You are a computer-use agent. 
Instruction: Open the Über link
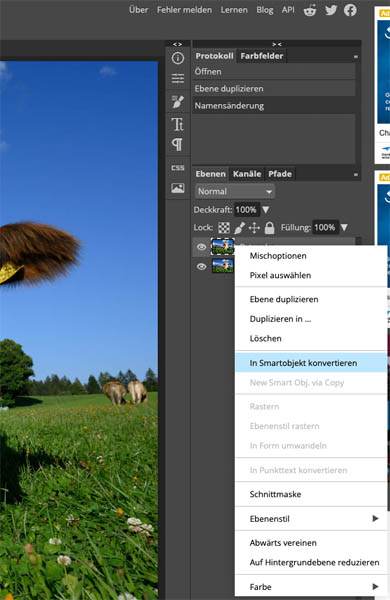click(x=138, y=10)
